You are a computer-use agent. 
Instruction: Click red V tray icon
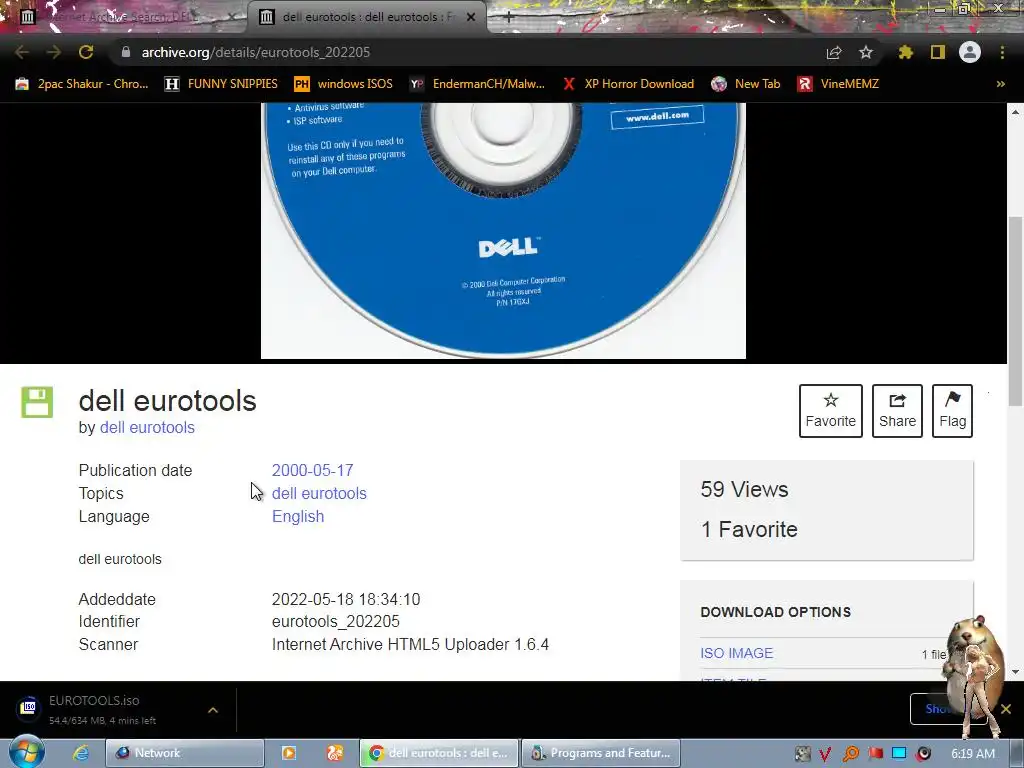click(825, 754)
